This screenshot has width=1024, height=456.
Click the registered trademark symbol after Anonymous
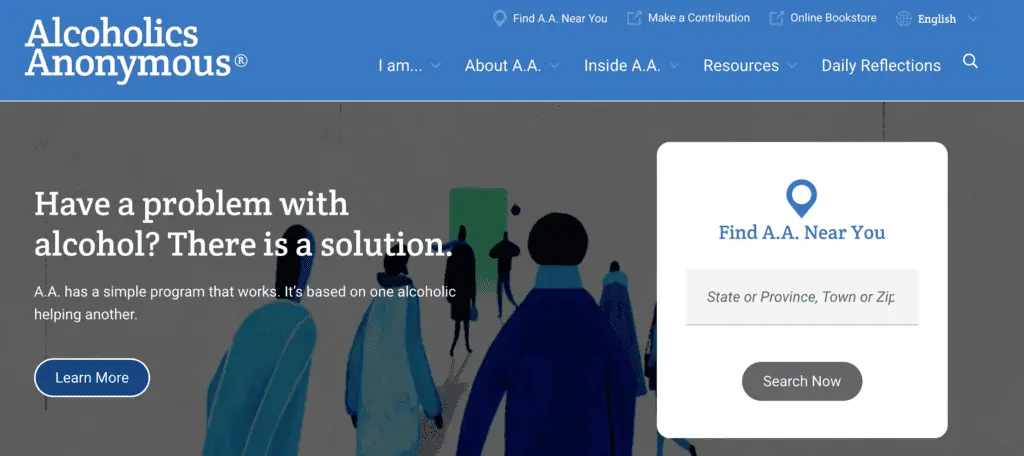240,61
